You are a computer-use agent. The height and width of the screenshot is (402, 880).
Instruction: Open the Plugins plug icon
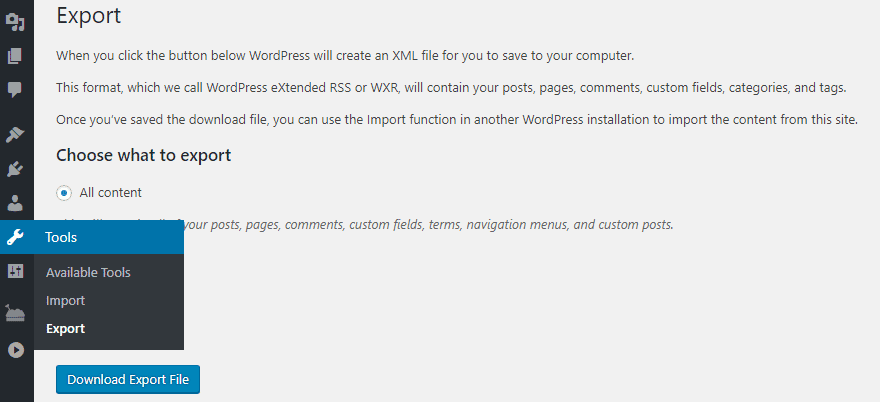click(x=15, y=168)
